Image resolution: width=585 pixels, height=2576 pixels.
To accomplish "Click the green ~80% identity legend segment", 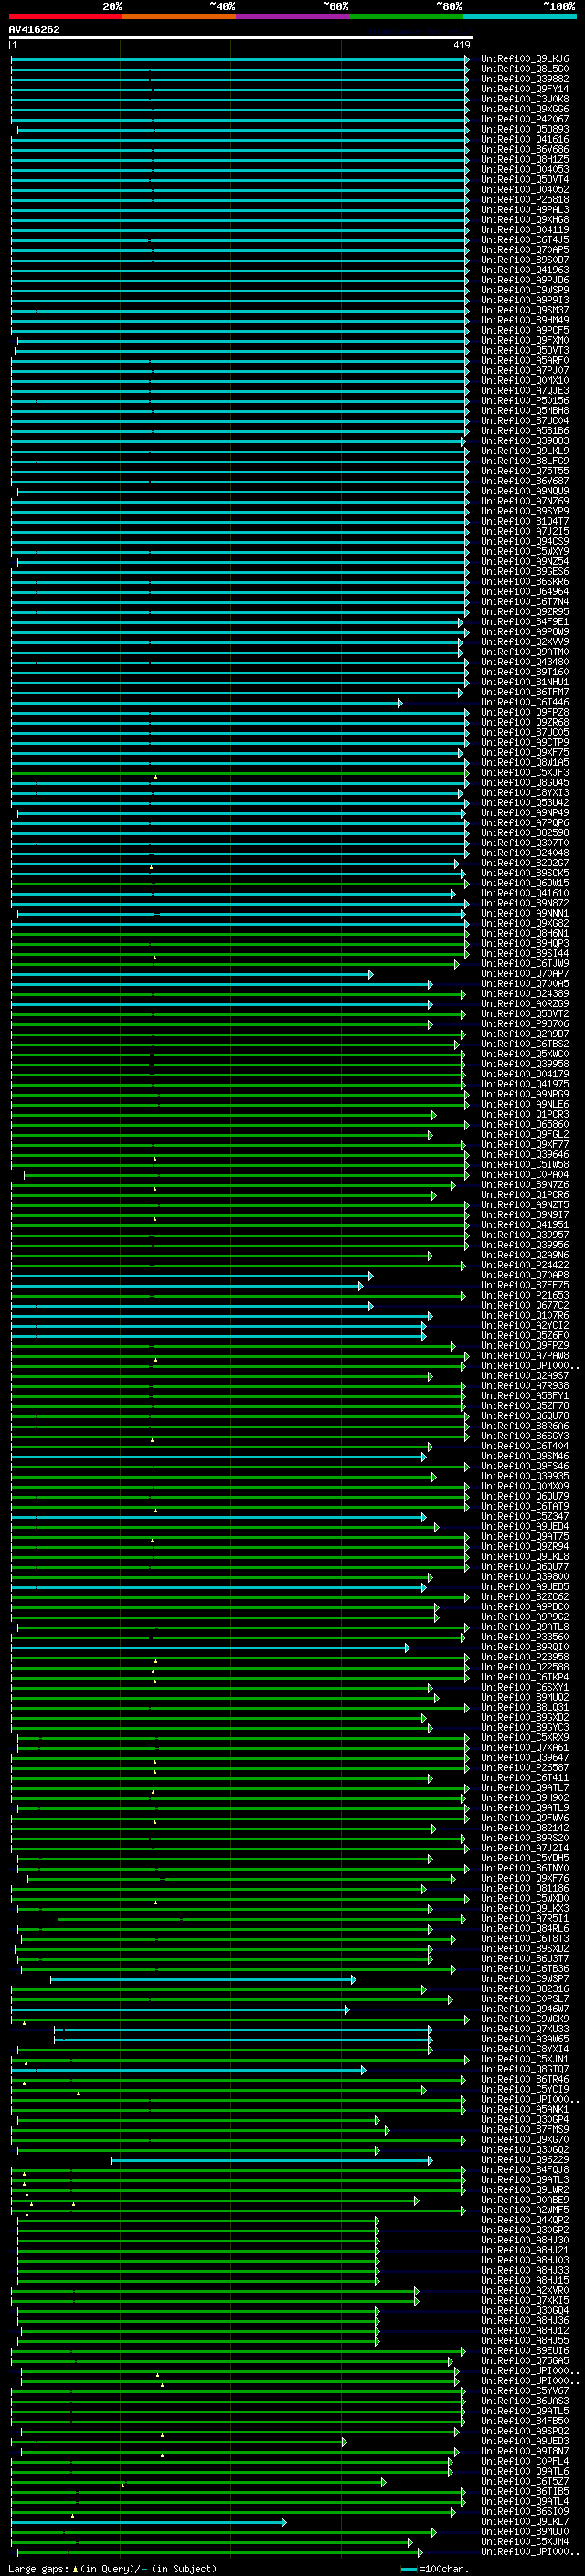I will point(406,16).
